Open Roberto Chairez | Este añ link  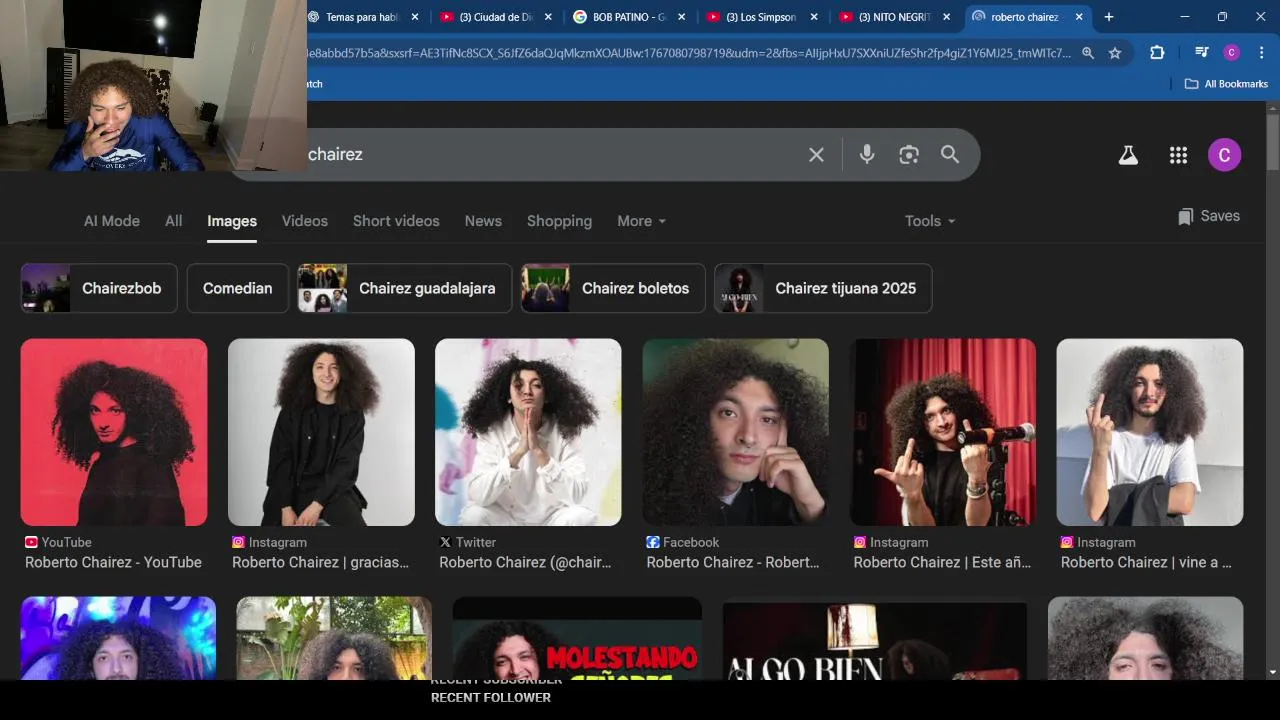942,562
